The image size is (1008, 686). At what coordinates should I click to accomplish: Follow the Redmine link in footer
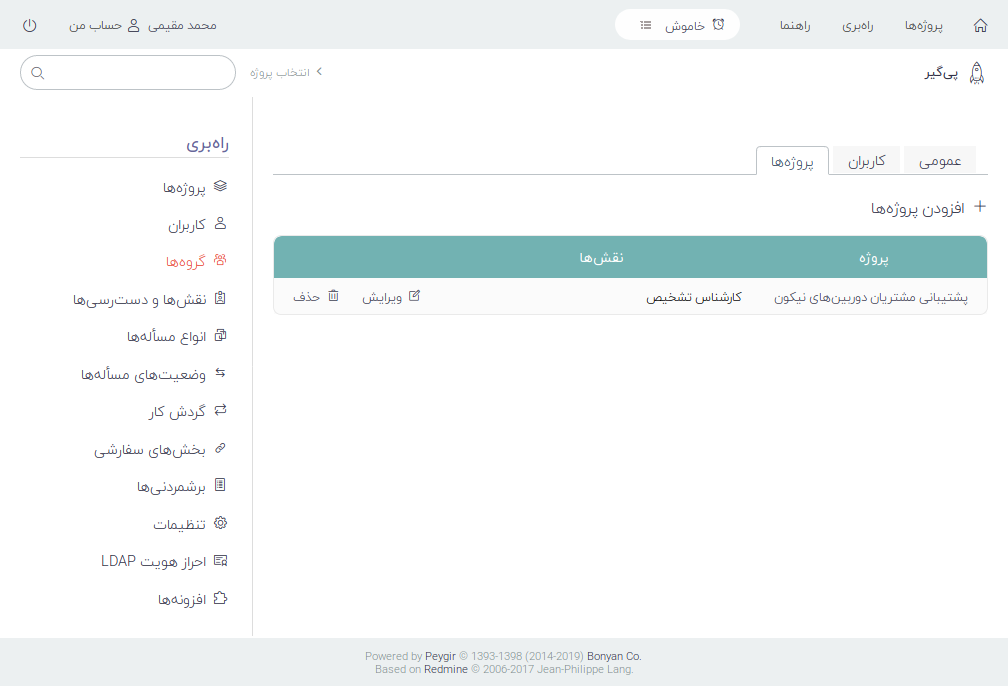click(x=446, y=670)
